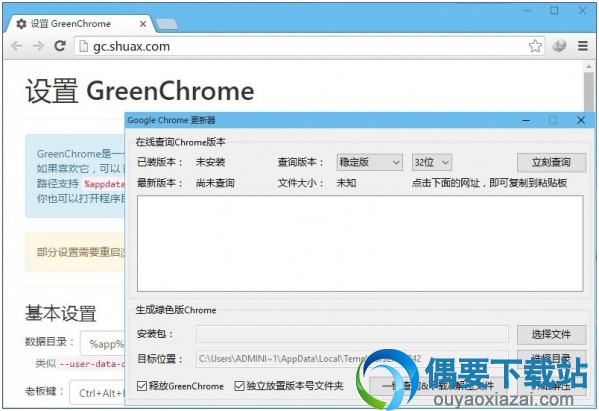
Task: Click the 设置 GreenChrome page heading
Action: tap(140, 91)
